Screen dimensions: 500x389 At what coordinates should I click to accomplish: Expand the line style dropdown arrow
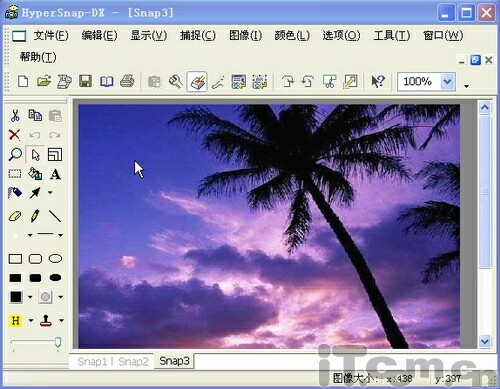pos(61,235)
